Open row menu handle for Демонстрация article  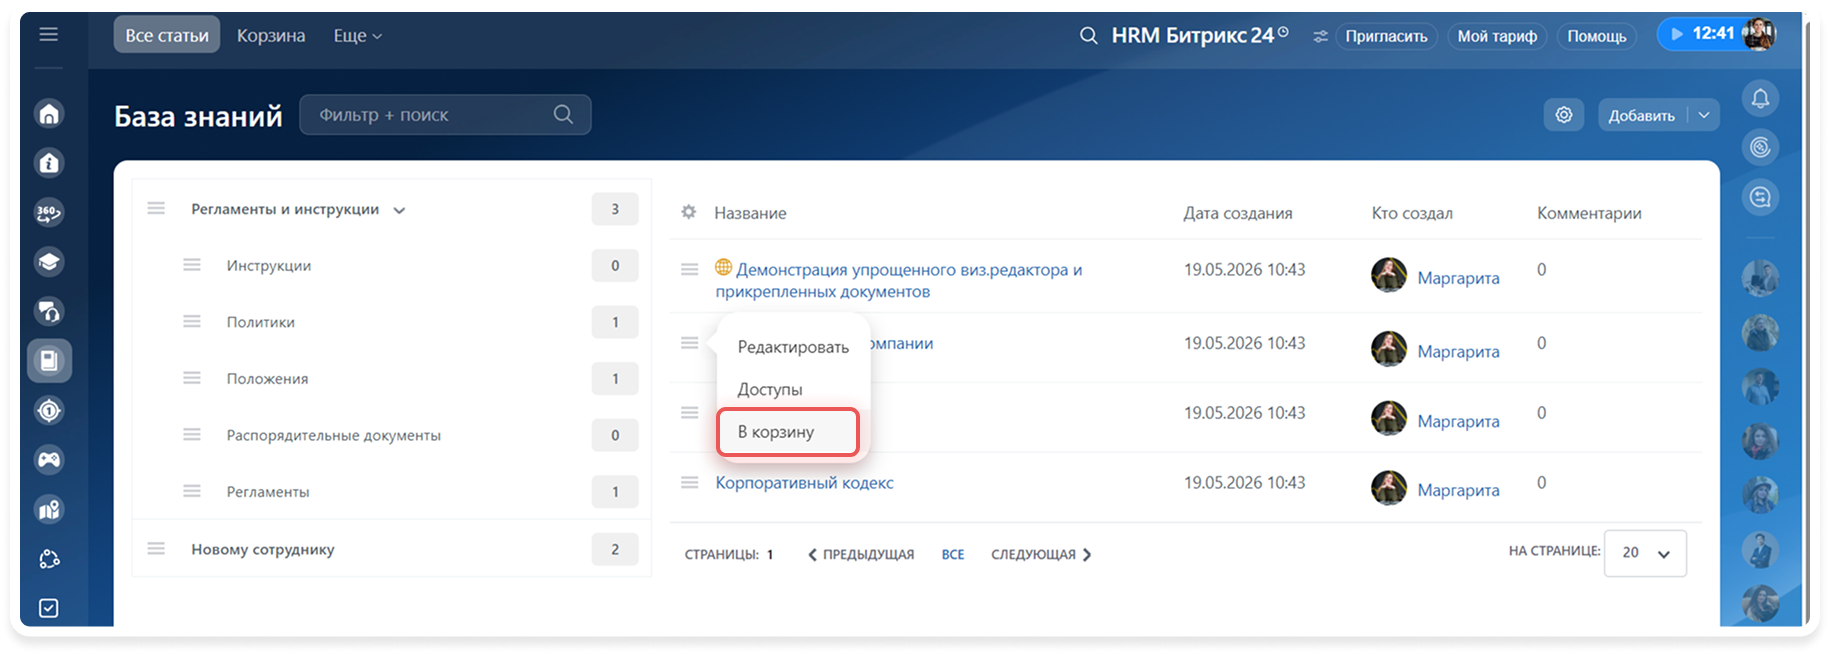click(690, 269)
